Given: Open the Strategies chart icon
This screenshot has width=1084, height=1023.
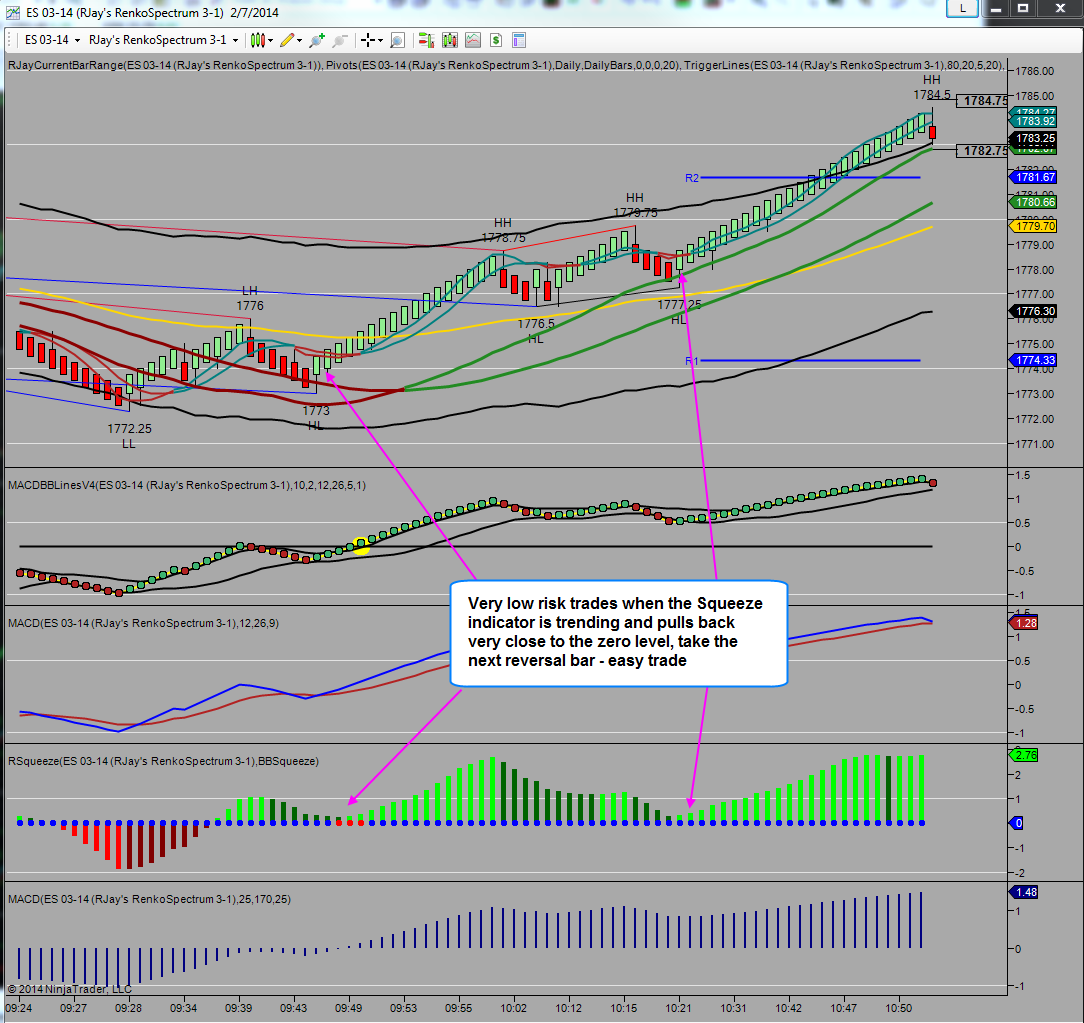Looking at the screenshot, I should click(472, 40).
